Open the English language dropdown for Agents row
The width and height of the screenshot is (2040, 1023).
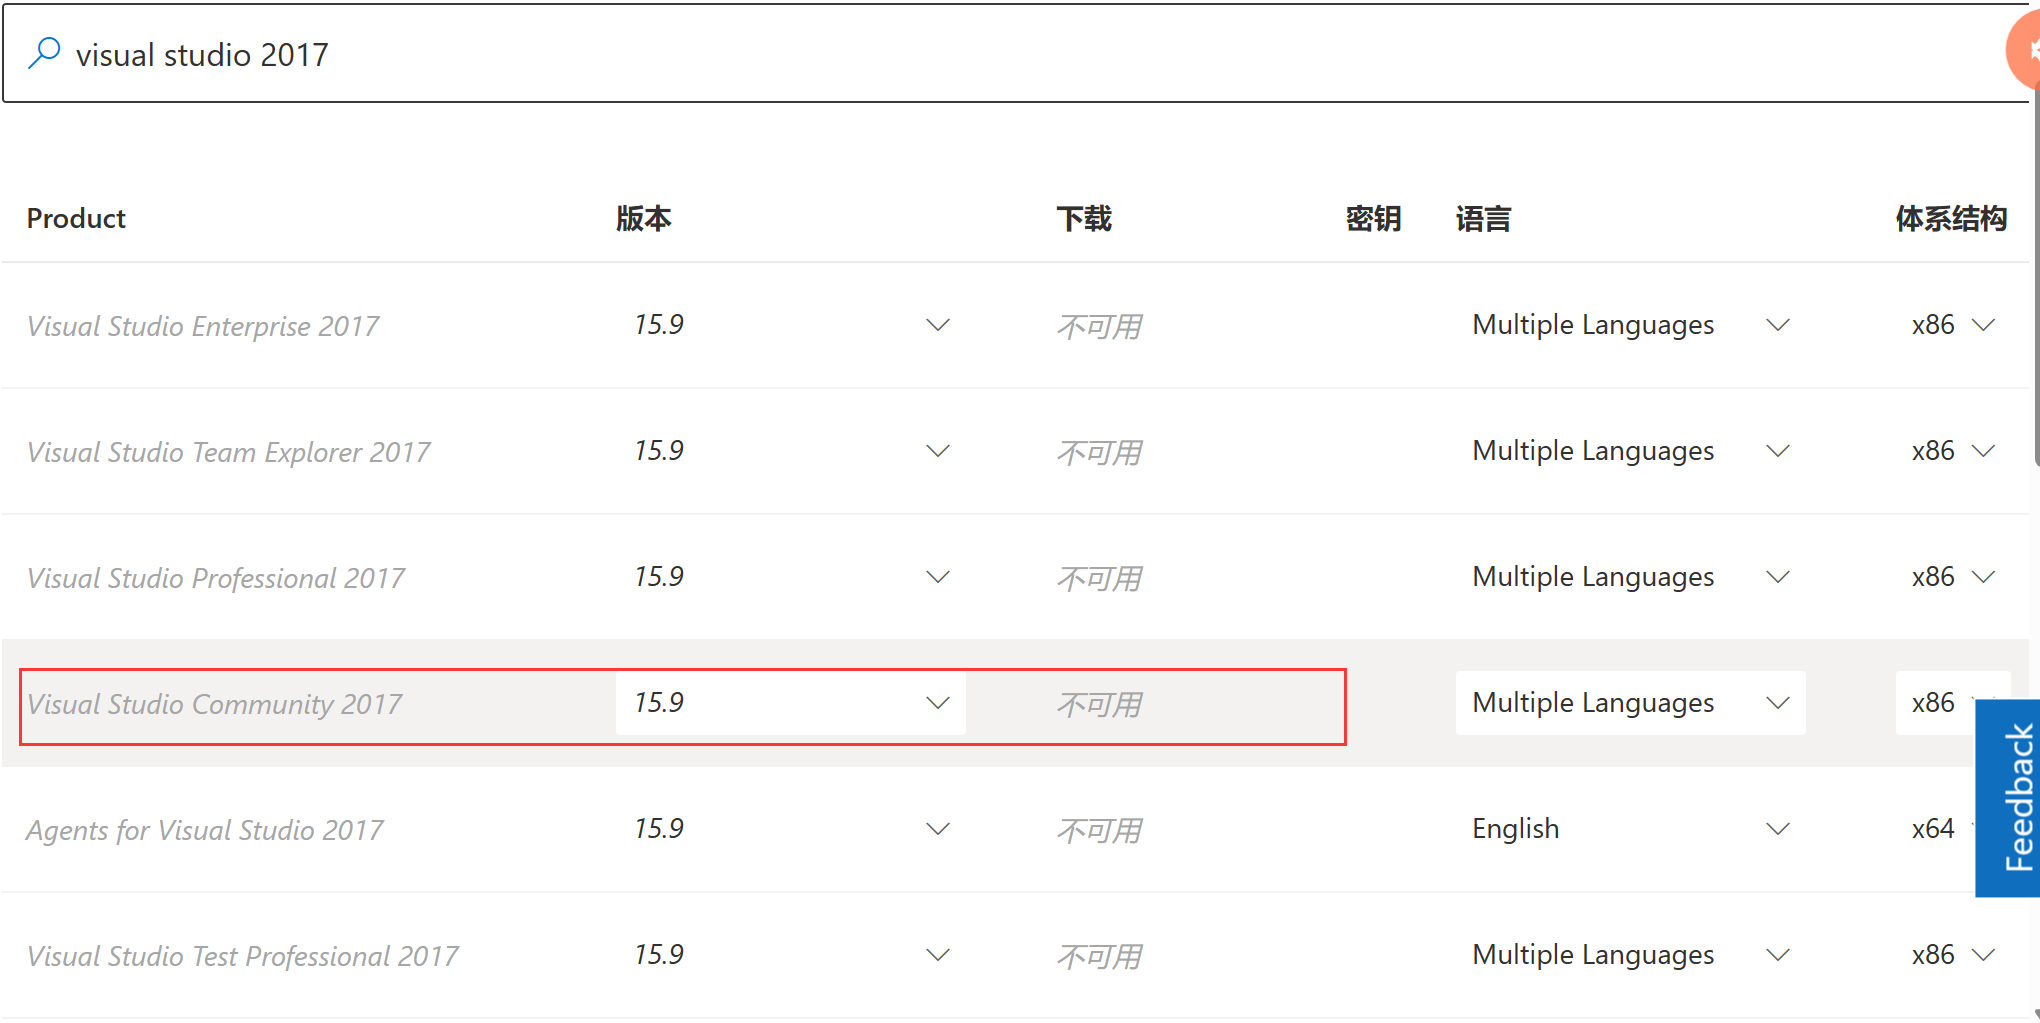[1630, 829]
